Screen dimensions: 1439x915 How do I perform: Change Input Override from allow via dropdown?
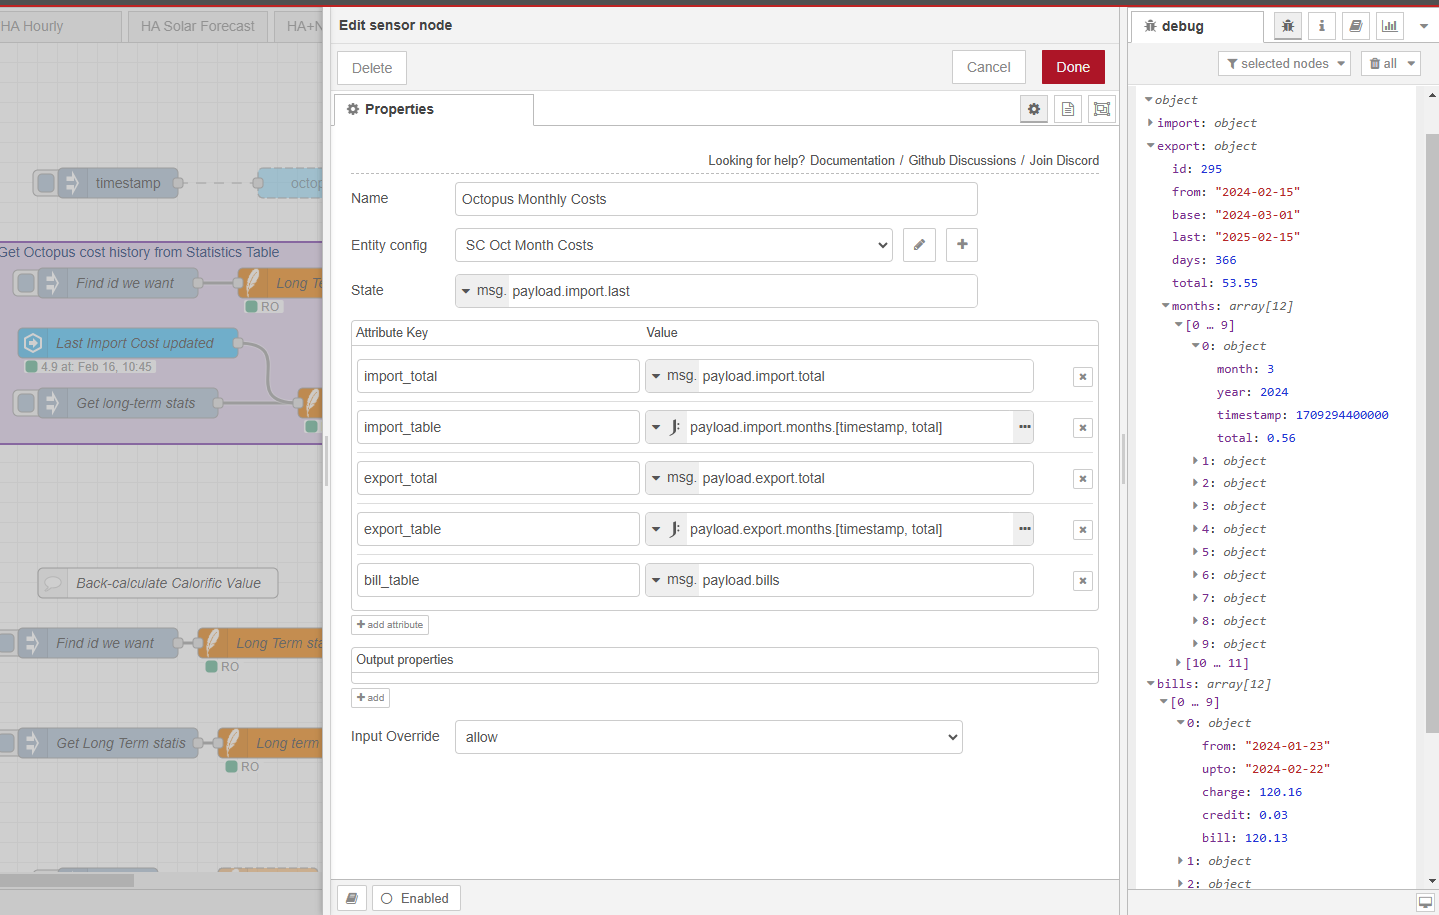[x=708, y=736]
